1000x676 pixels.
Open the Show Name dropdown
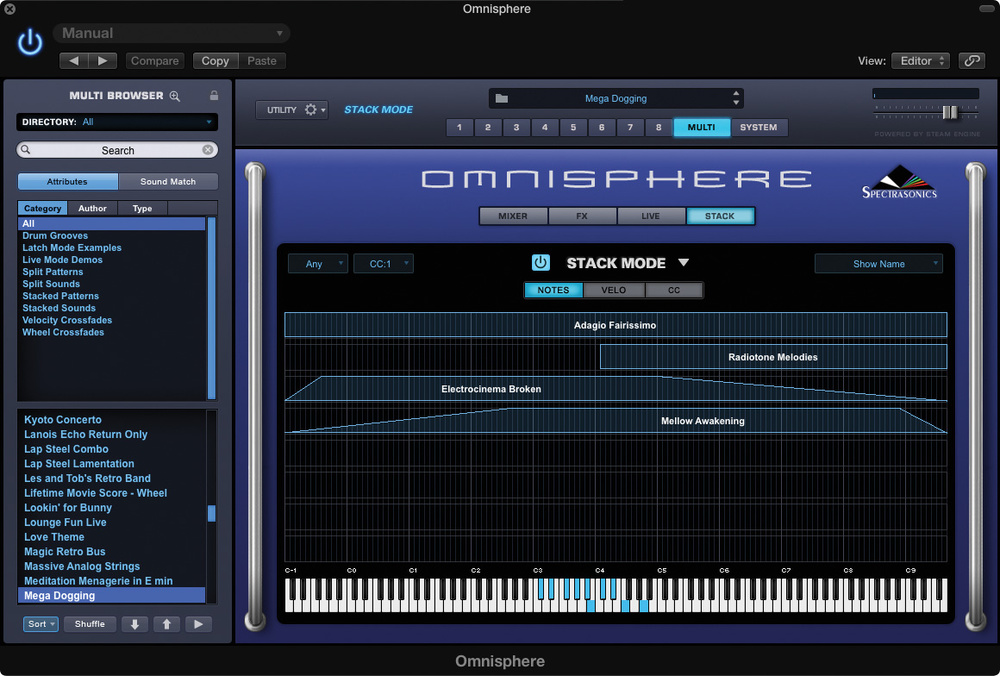click(878, 263)
